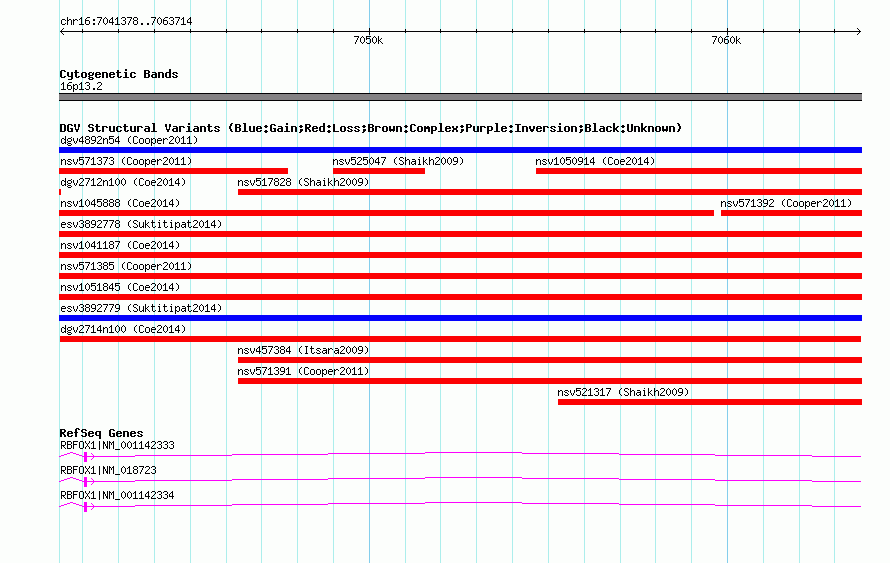The image size is (890, 563).
Task: Open the DGV Structural Variants track heading
Action: (370, 128)
